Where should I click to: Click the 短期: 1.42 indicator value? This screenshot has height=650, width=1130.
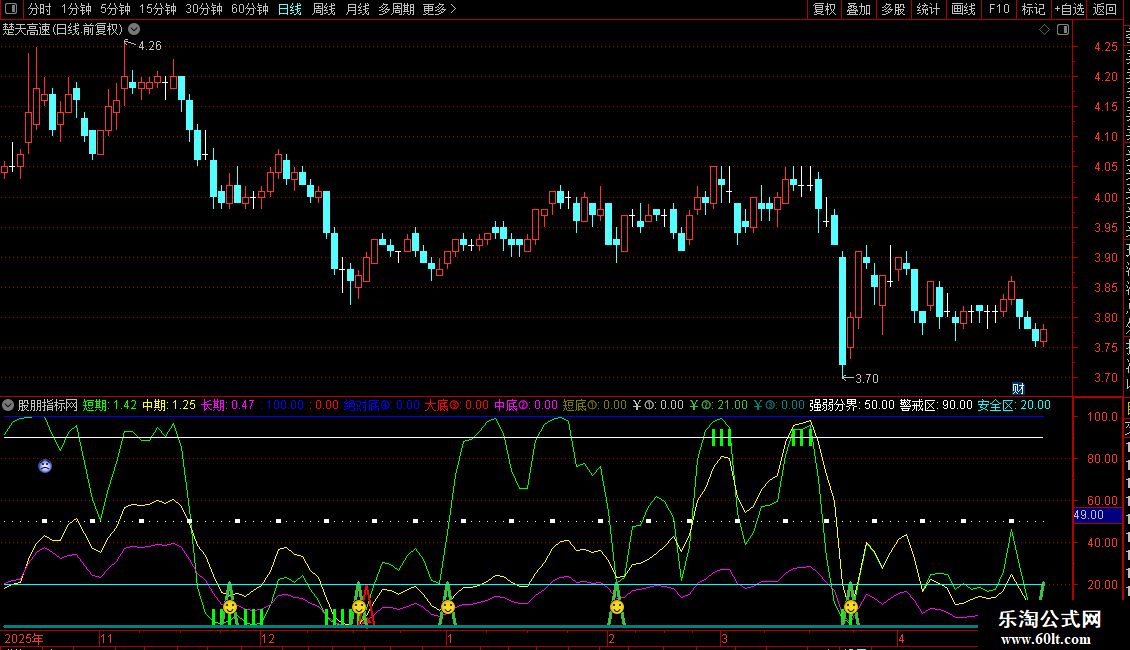(x=110, y=405)
